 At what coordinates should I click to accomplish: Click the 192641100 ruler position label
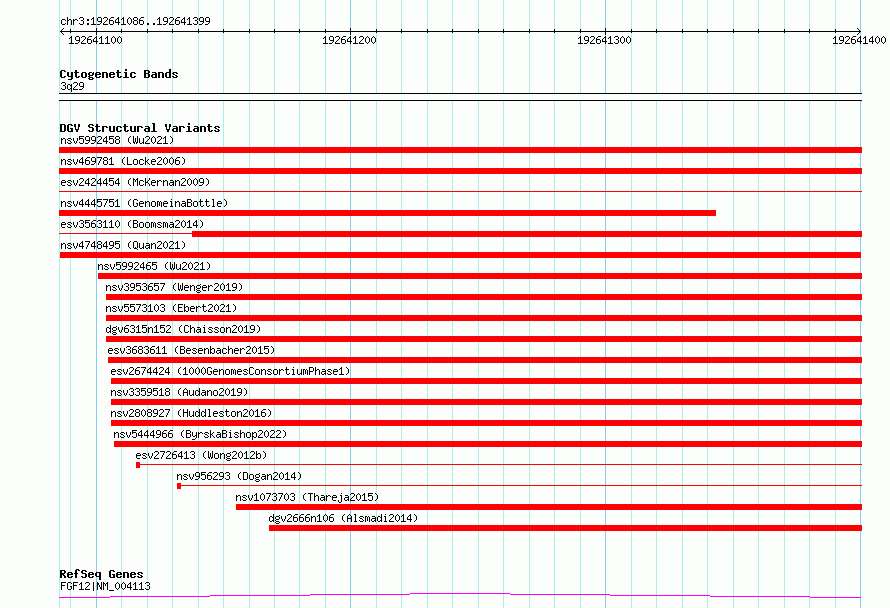pyautogui.click(x=95, y=40)
